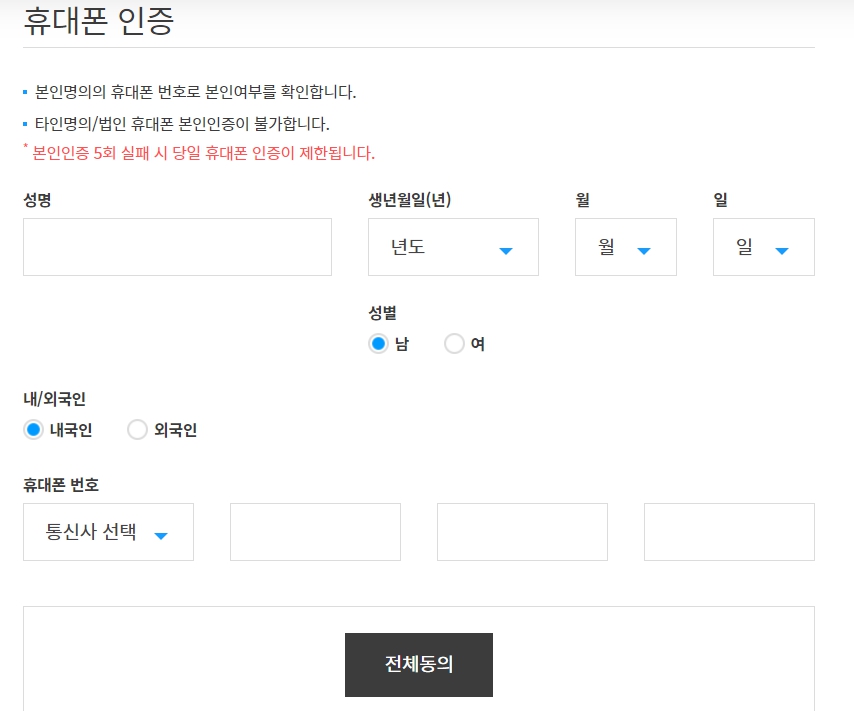Image resolution: width=854 pixels, height=711 pixels.
Task: Open the 일 day dropdown
Action: pos(763,247)
